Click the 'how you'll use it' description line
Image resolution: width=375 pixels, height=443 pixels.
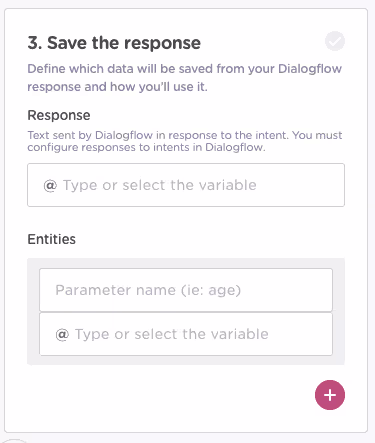click(117, 87)
